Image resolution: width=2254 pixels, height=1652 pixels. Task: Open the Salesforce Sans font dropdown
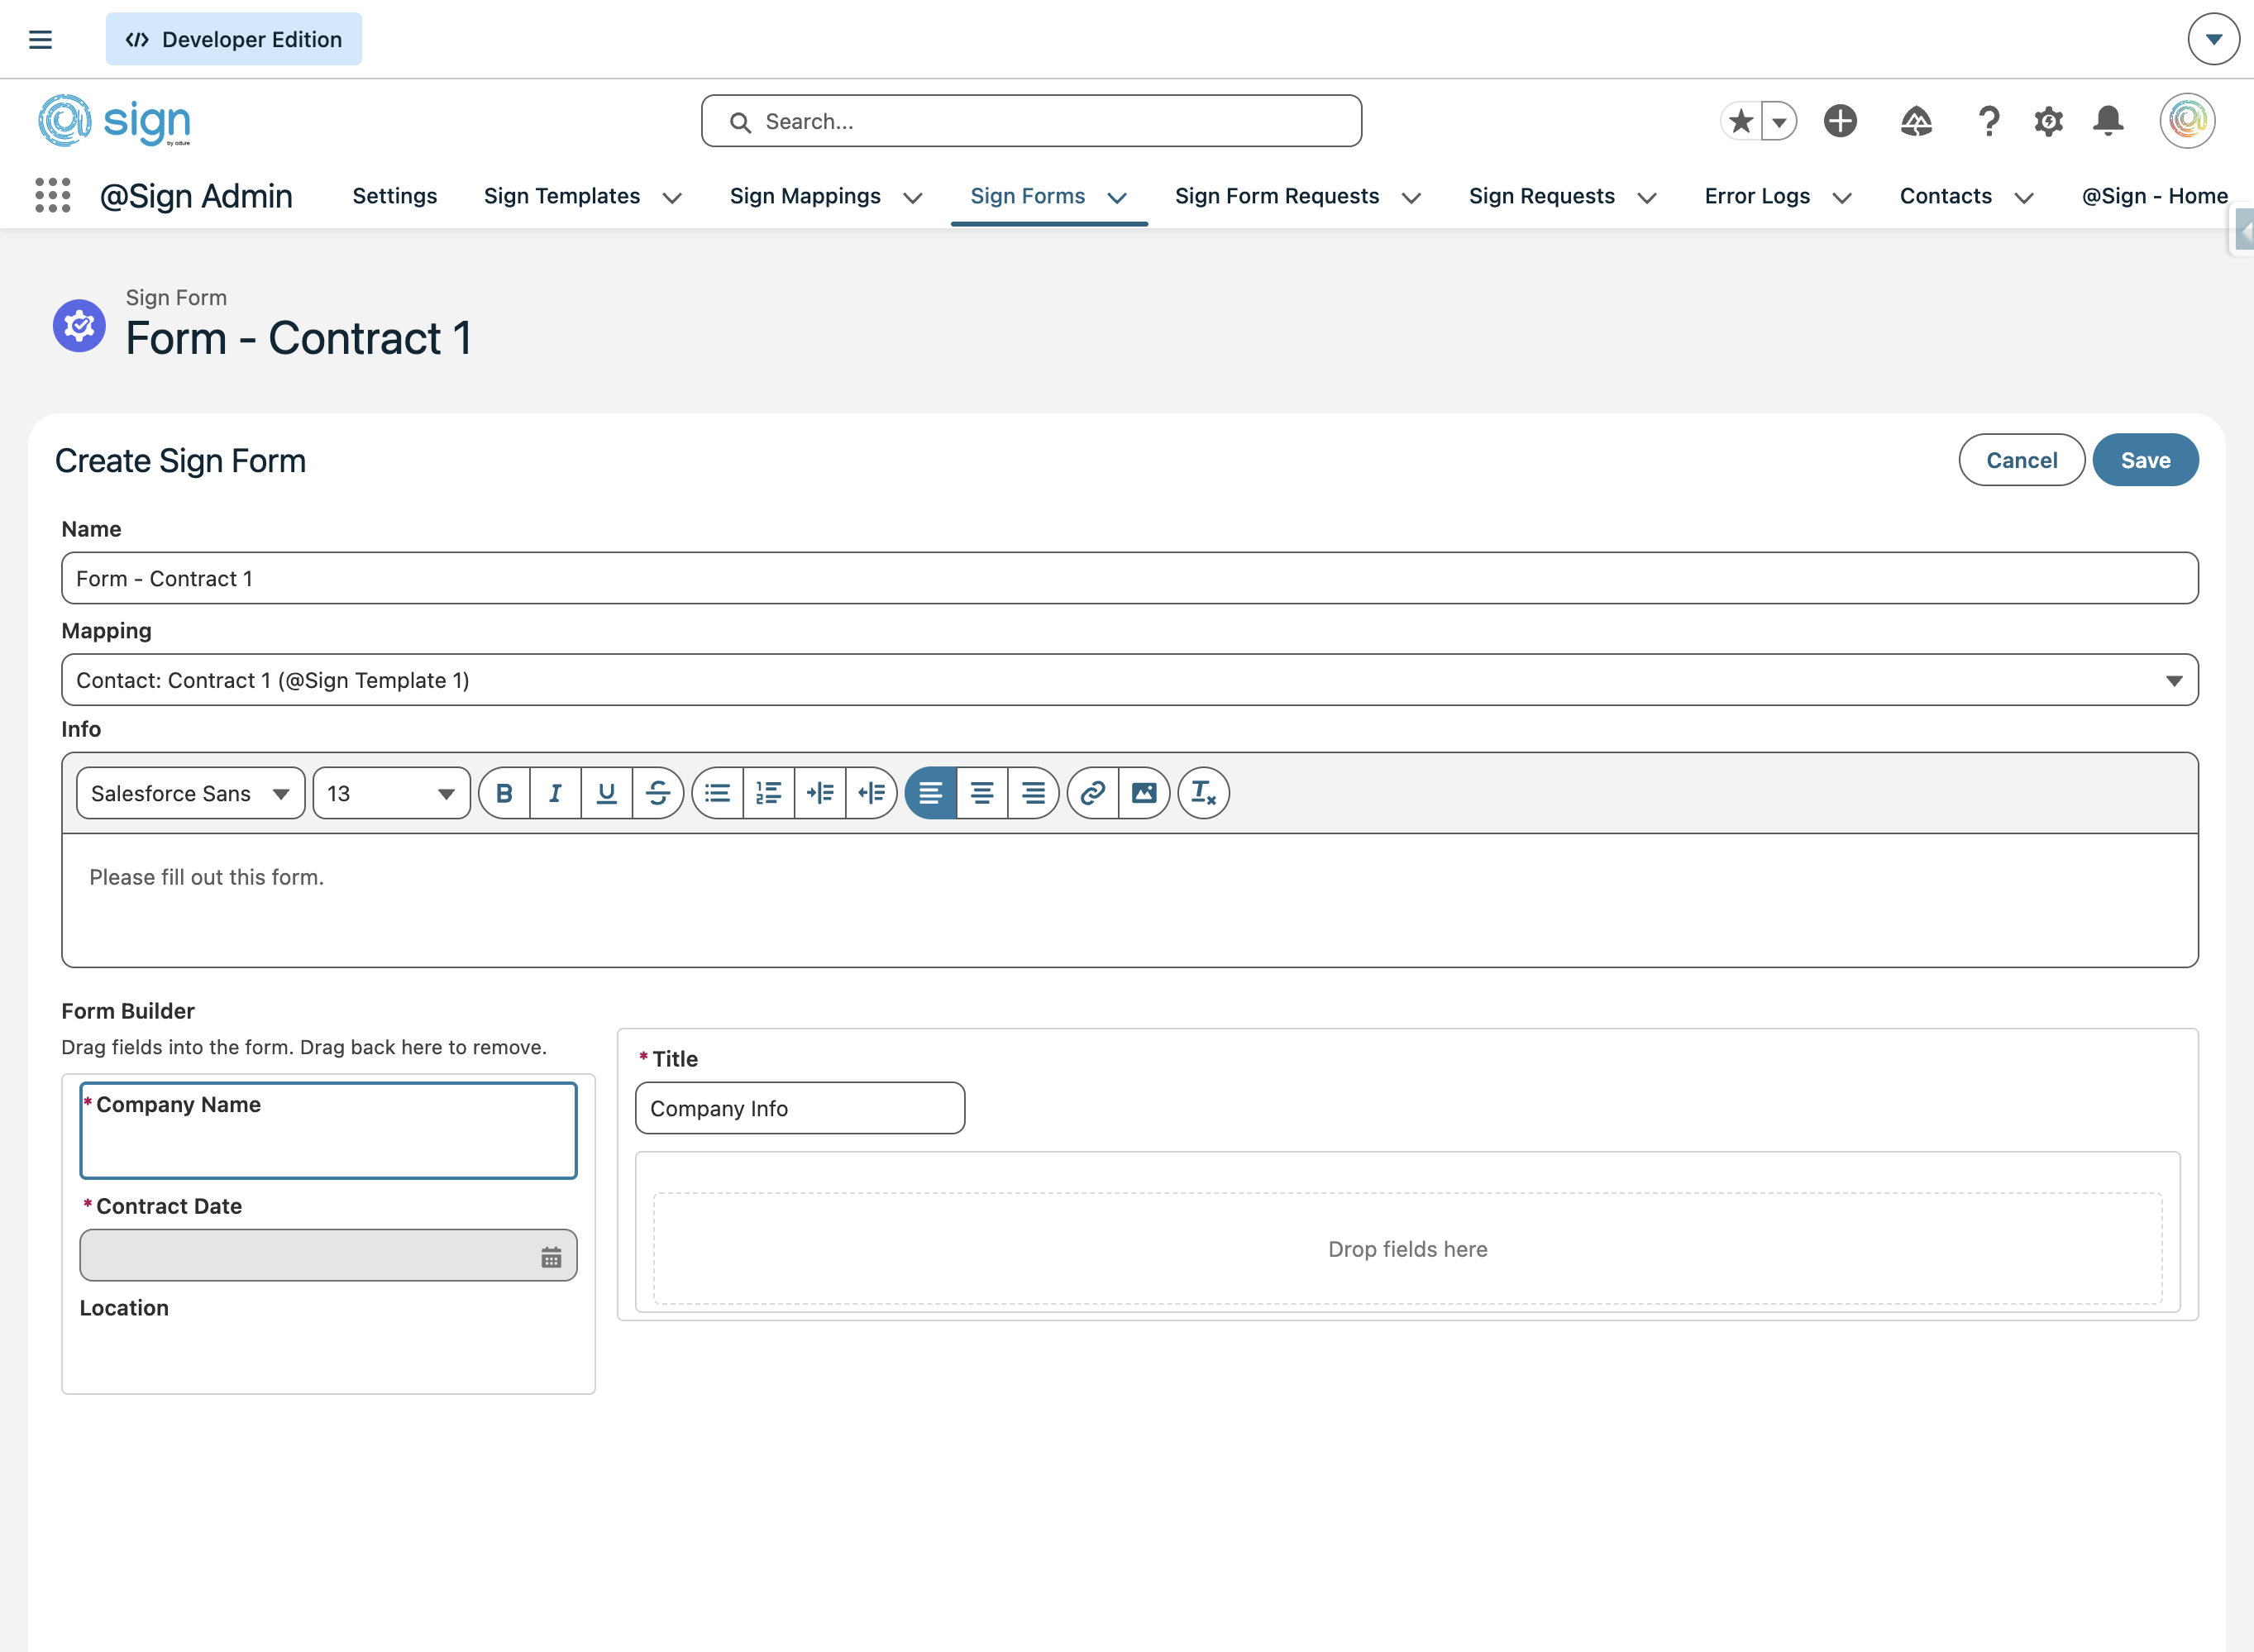point(190,793)
